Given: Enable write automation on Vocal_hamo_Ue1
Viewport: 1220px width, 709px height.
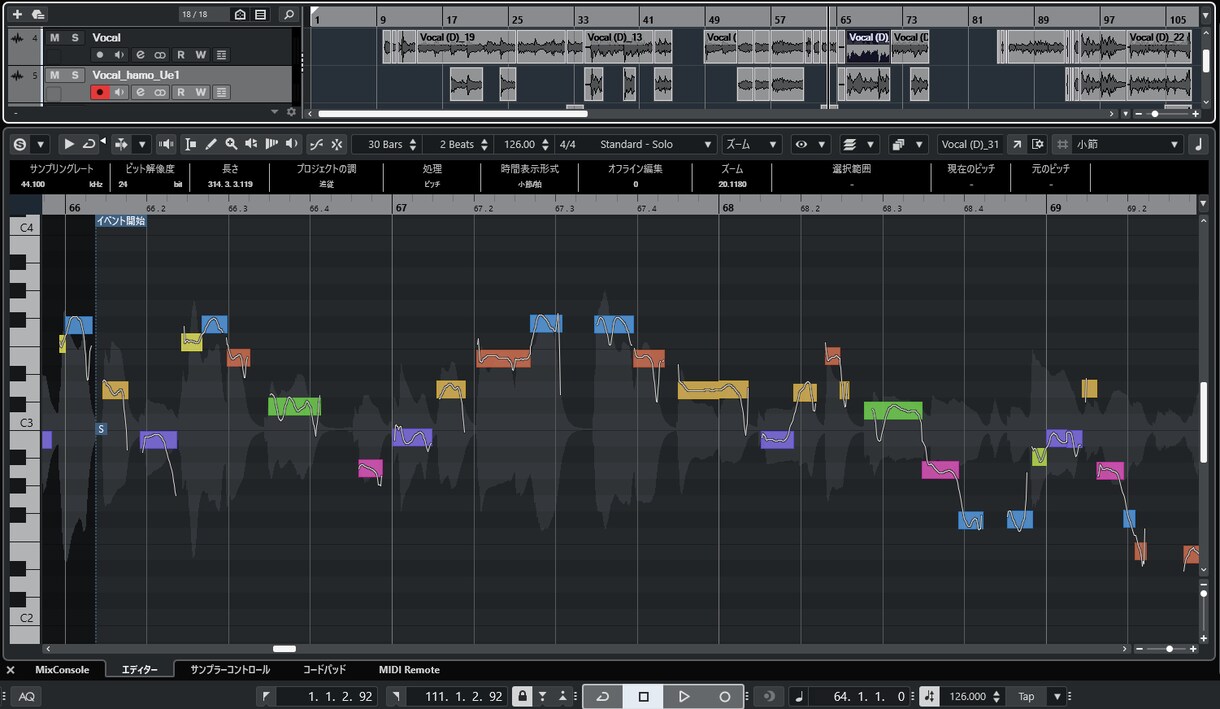Looking at the screenshot, I should coord(201,92).
